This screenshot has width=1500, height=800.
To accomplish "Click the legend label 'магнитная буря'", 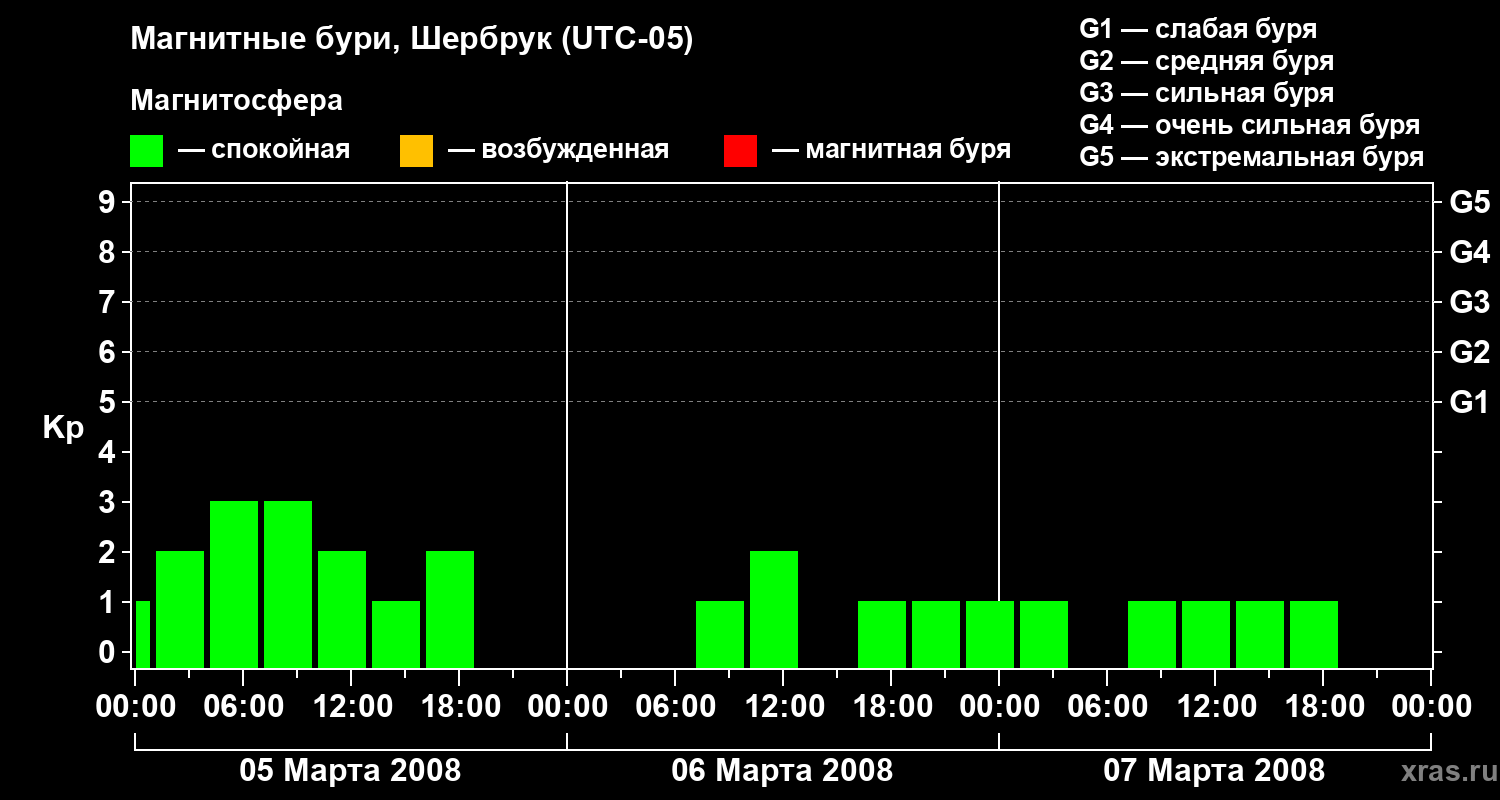I will click(x=908, y=150).
